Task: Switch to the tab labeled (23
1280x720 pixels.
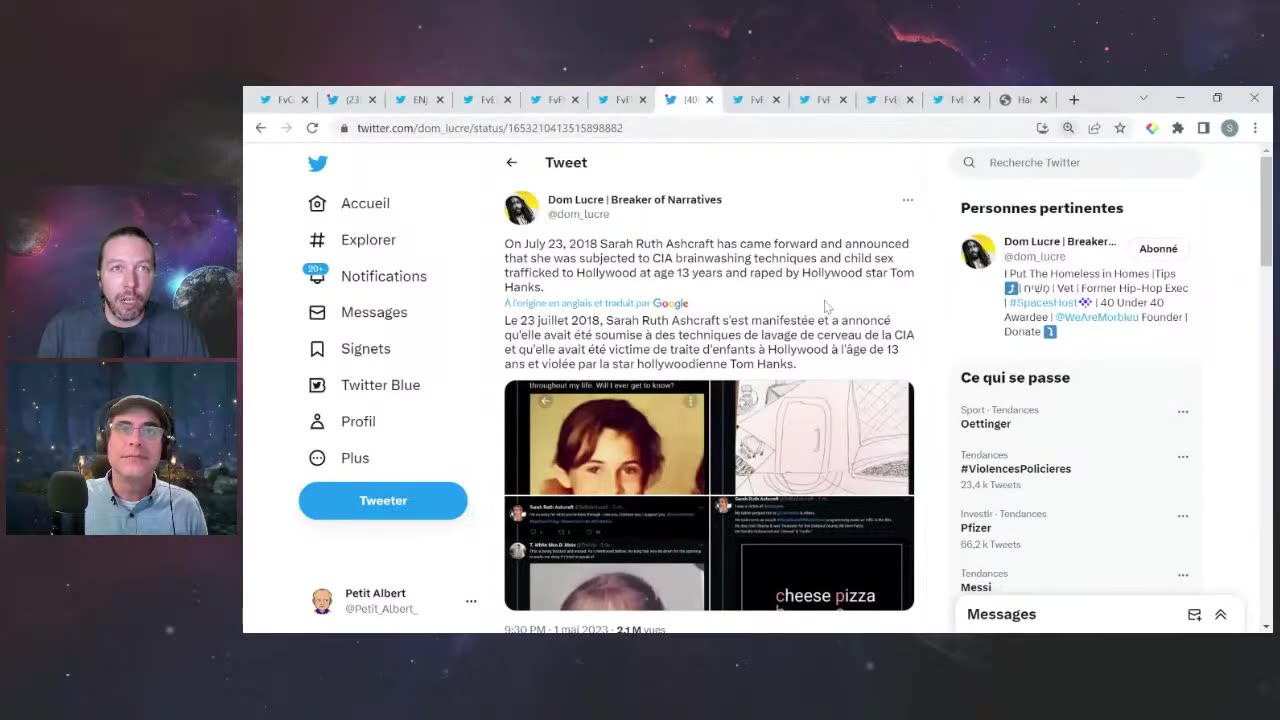Action: coord(353,100)
